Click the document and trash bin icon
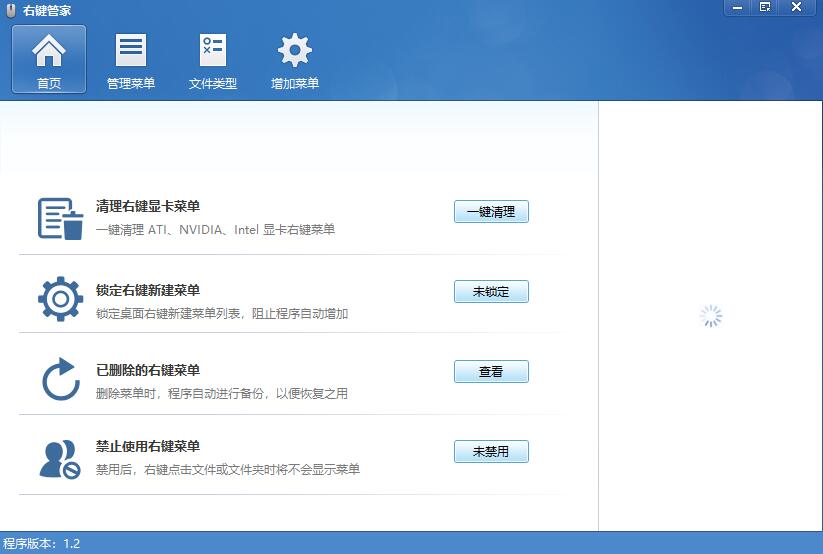This screenshot has width=823, height=554. pyautogui.click(x=60, y=218)
